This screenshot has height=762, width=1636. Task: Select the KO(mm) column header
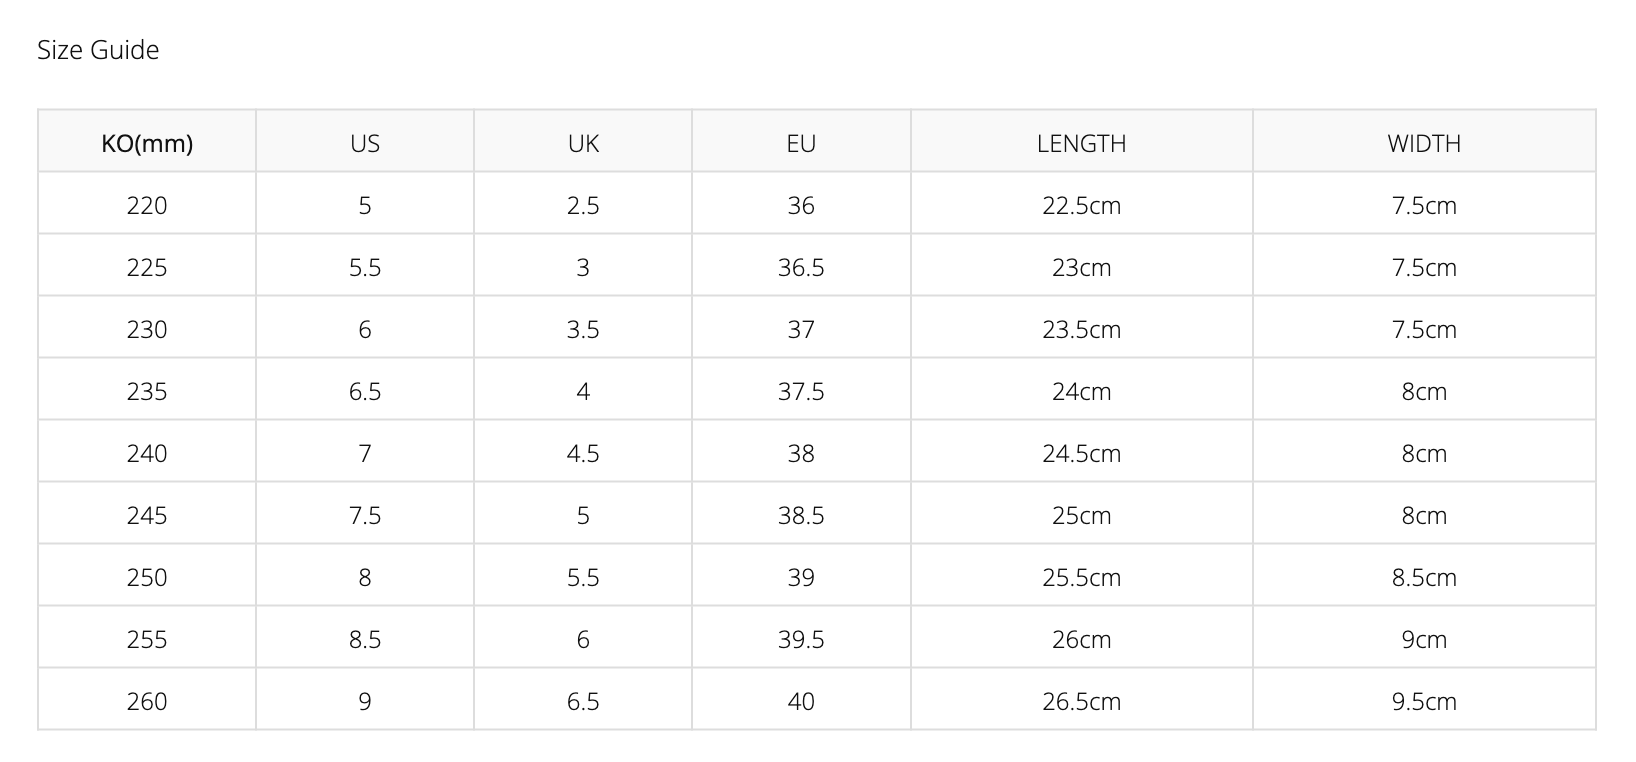147,143
